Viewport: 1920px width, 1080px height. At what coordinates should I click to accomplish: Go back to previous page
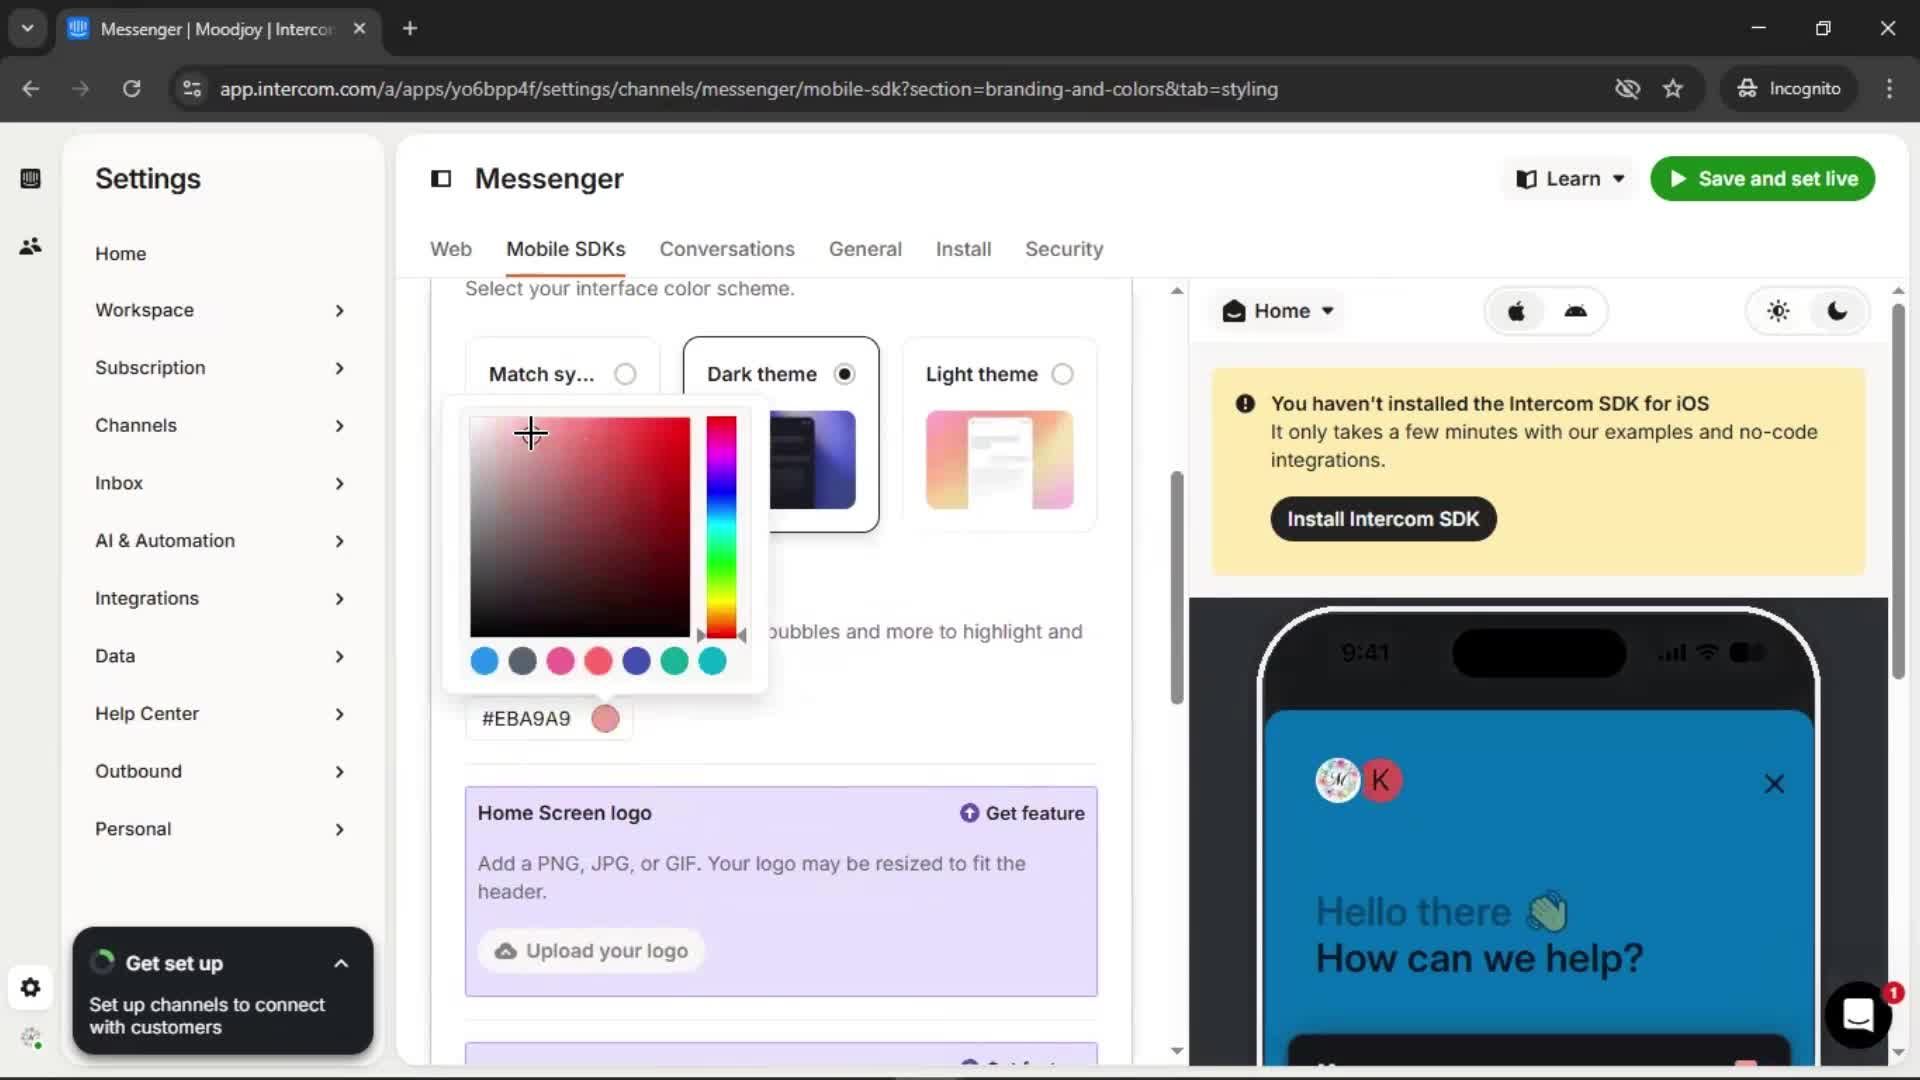(31, 89)
